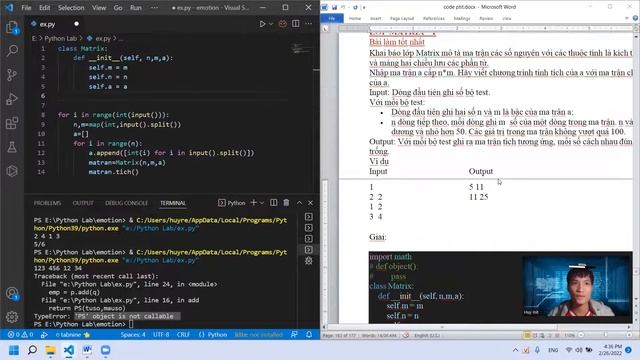Image resolution: width=640 pixels, height=360 pixels.
Task: Open the Home ribbon tab in Word
Action: [355, 18]
